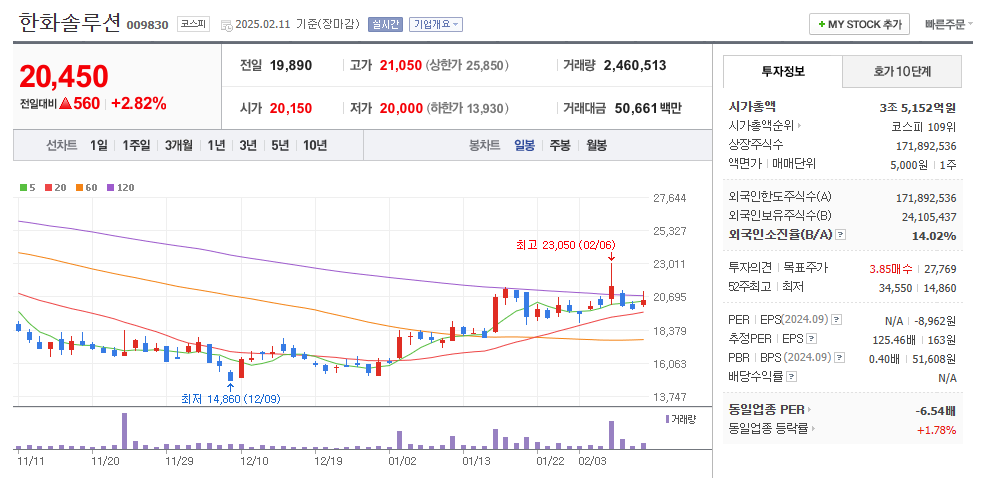The image size is (983, 478).
Task: Click the 최고 23,050 (02/06) chart marker
Action: pos(564,245)
